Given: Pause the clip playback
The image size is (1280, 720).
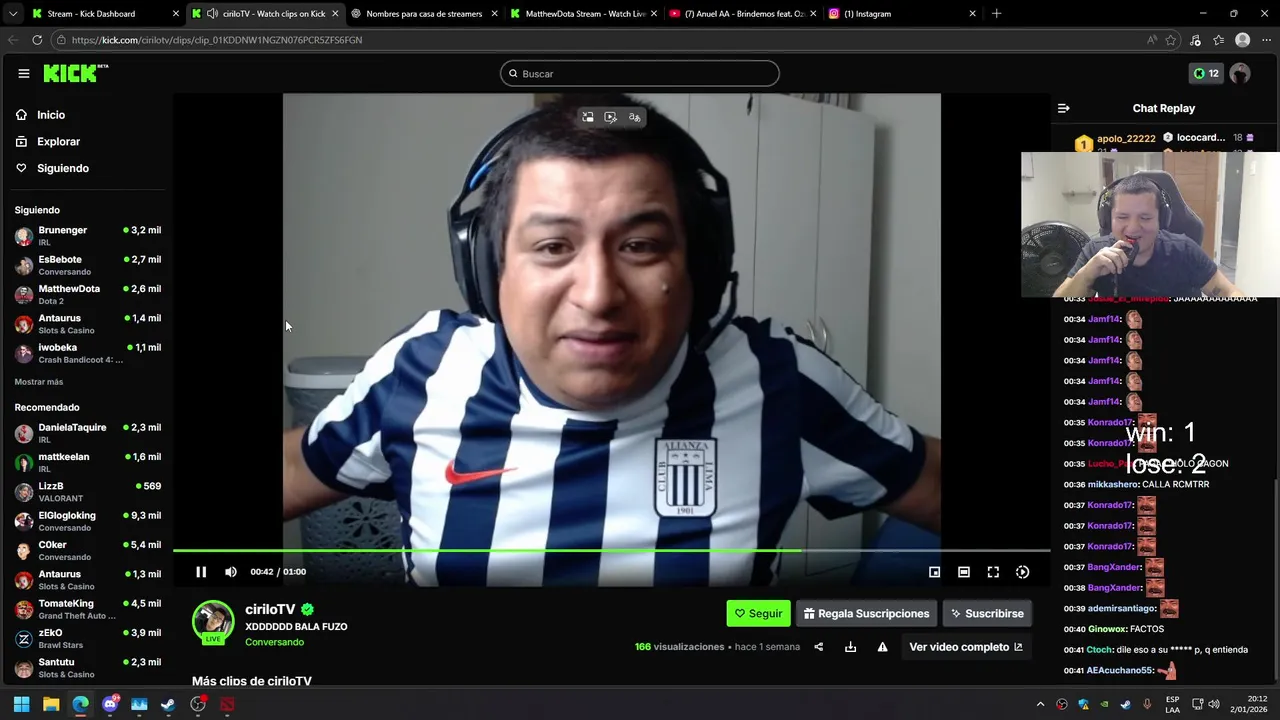Looking at the screenshot, I should point(201,572).
